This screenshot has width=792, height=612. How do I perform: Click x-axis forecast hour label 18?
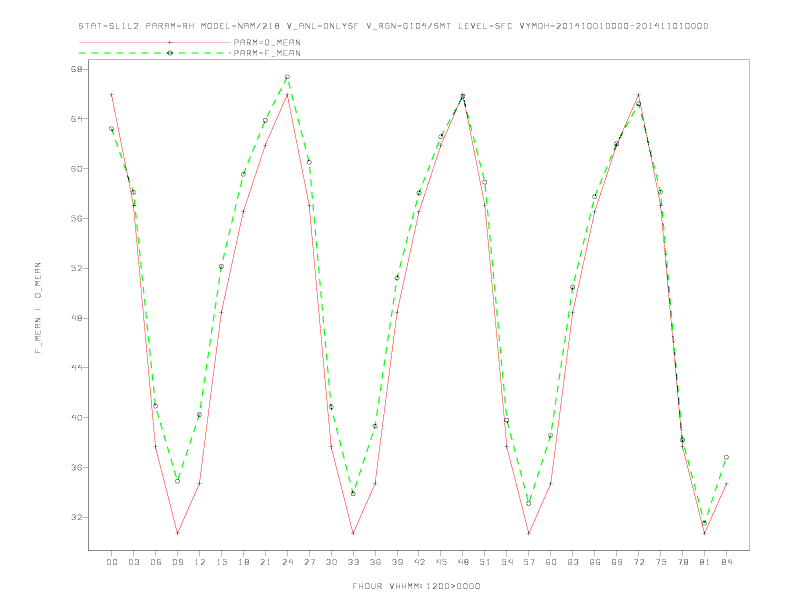(243, 562)
